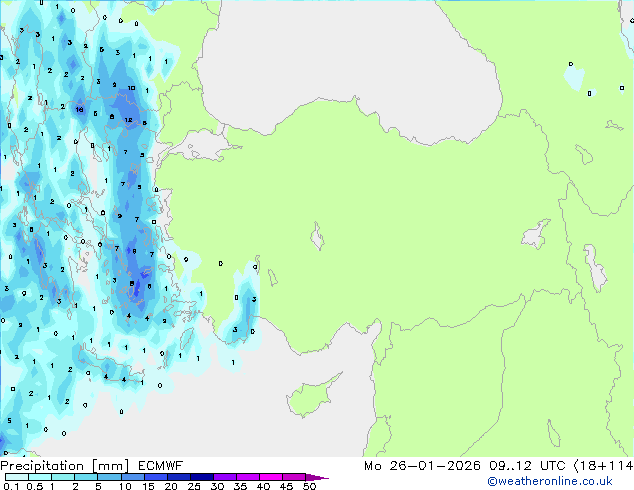Select the dark navy 25–30 mm legend swatch
634x490 pixels.
coord(202,477)
